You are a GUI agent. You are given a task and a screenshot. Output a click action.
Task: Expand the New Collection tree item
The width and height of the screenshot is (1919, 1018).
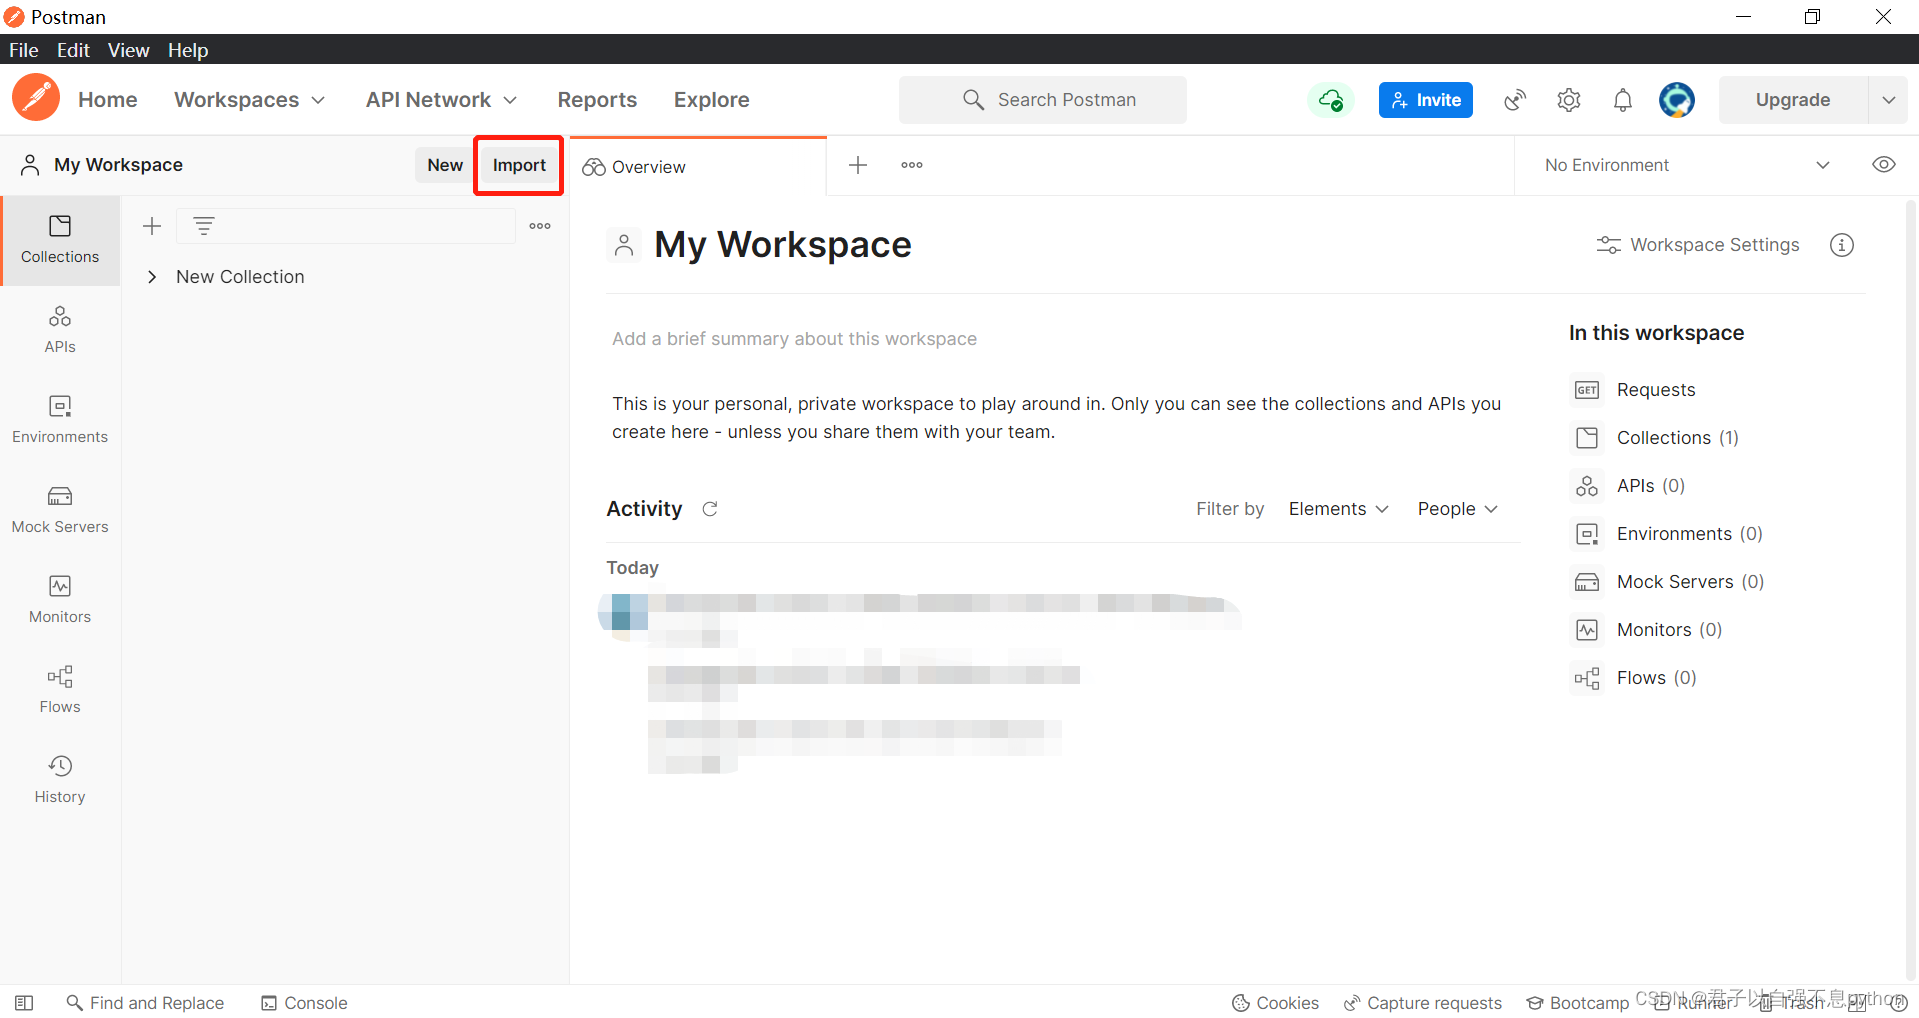pos(152,277)
